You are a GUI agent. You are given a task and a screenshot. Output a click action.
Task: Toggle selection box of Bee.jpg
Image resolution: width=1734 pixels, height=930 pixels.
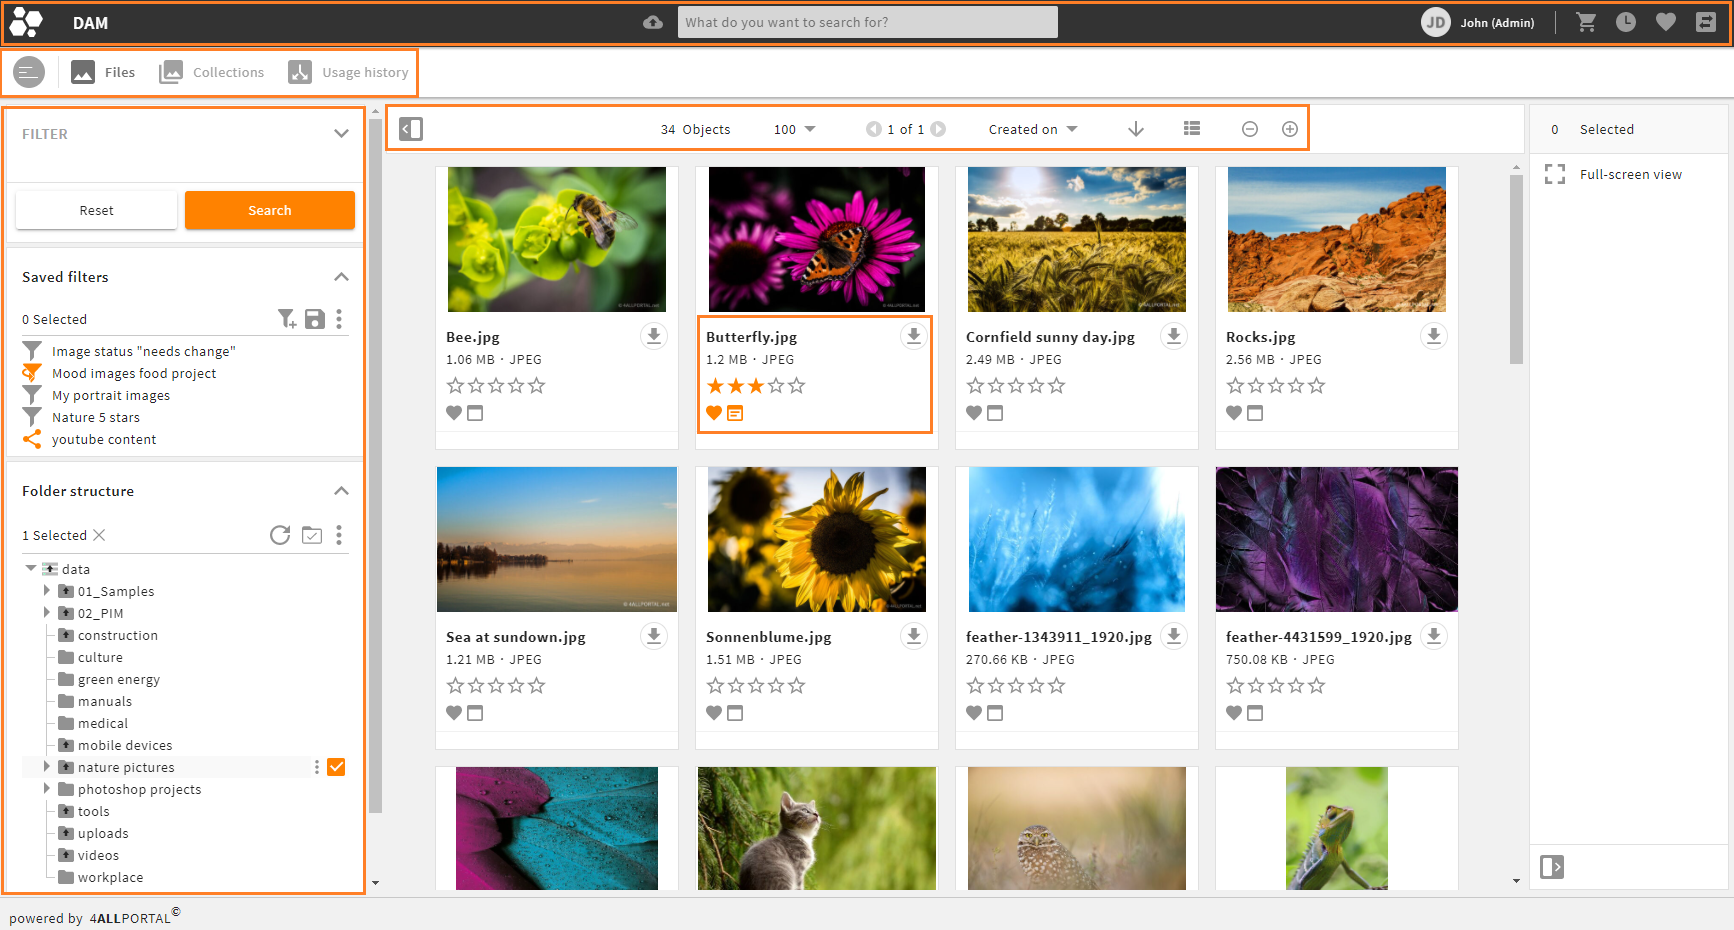coord(475,413)
